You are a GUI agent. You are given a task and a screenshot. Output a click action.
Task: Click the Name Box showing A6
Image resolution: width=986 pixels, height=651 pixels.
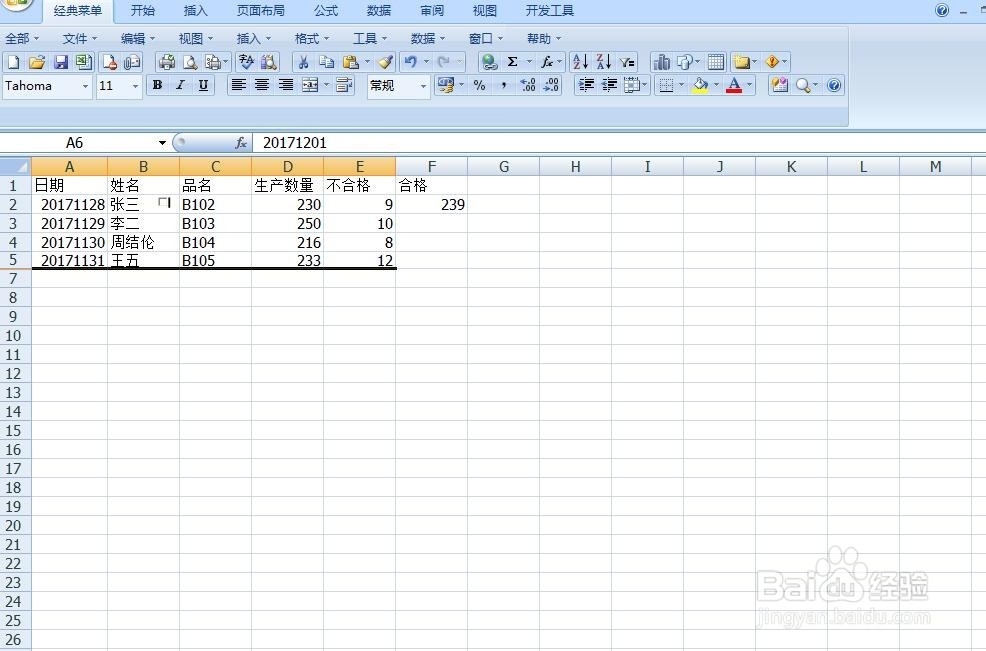point(74,143)
